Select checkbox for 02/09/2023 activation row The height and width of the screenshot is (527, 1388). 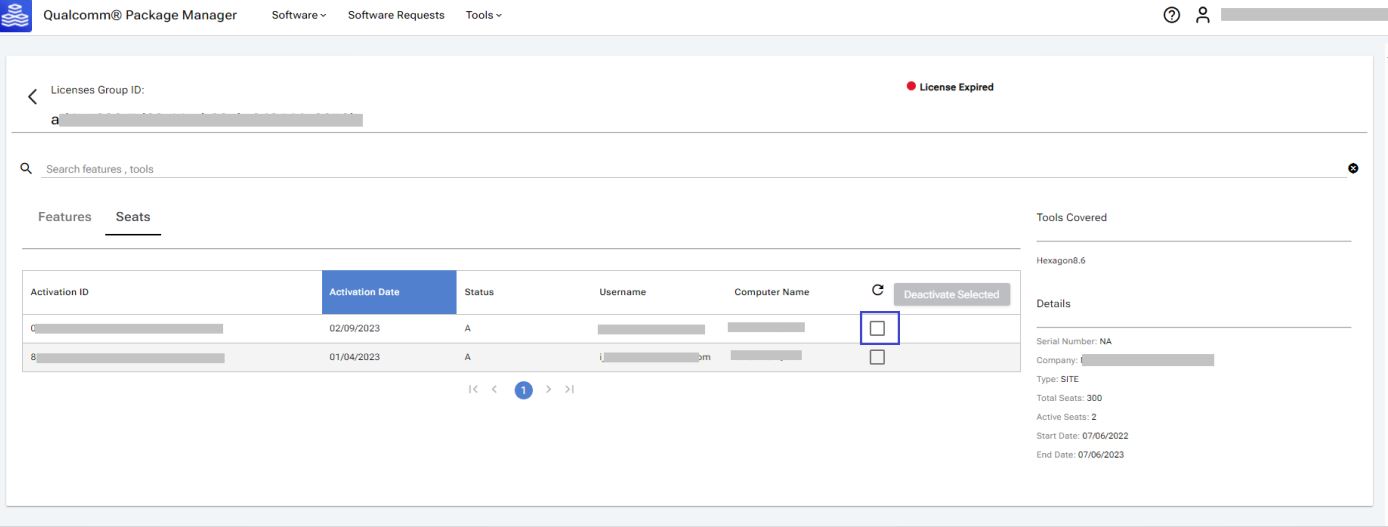[x=877, y=328]
